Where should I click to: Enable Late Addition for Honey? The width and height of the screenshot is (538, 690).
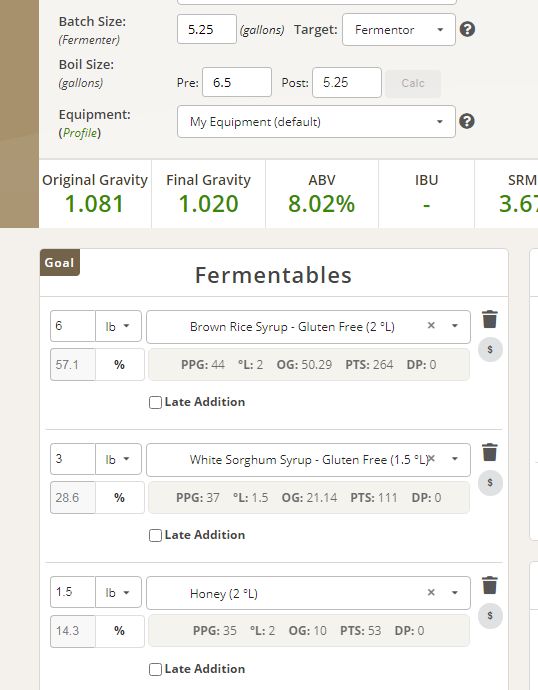pos(155,669)
